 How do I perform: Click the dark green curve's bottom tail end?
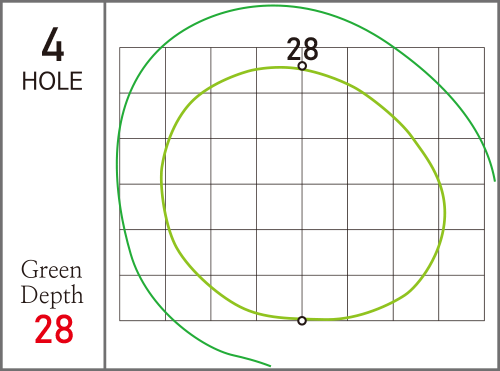point(269,366)
